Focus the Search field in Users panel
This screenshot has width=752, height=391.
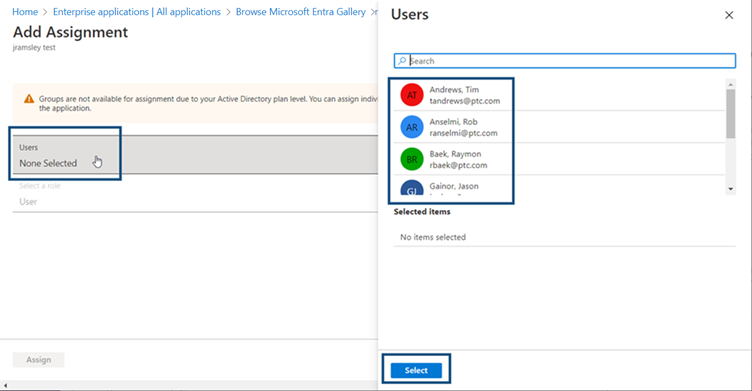coord(564,60)
